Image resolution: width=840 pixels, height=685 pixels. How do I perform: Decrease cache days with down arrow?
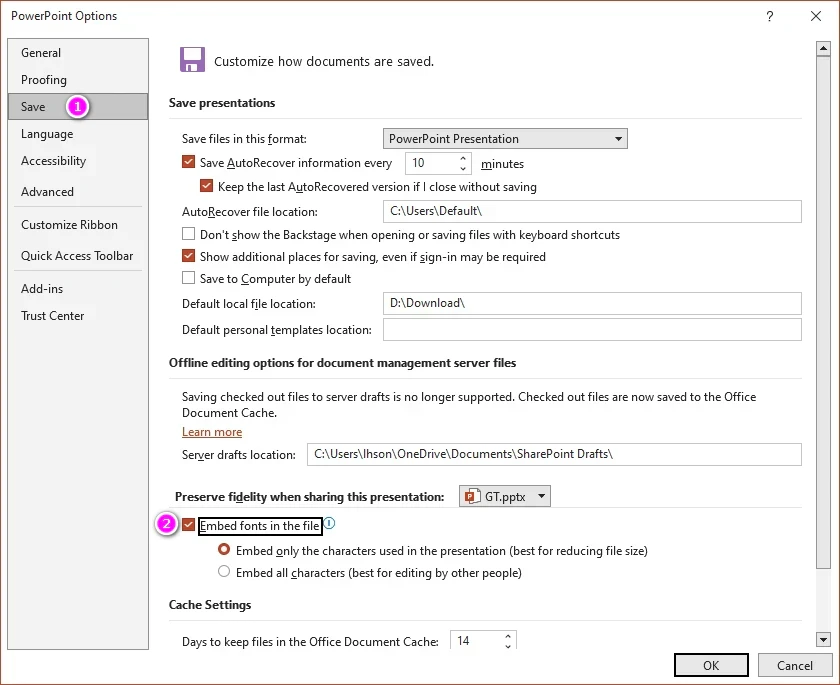pyautogui.click(x=508, y=646)
